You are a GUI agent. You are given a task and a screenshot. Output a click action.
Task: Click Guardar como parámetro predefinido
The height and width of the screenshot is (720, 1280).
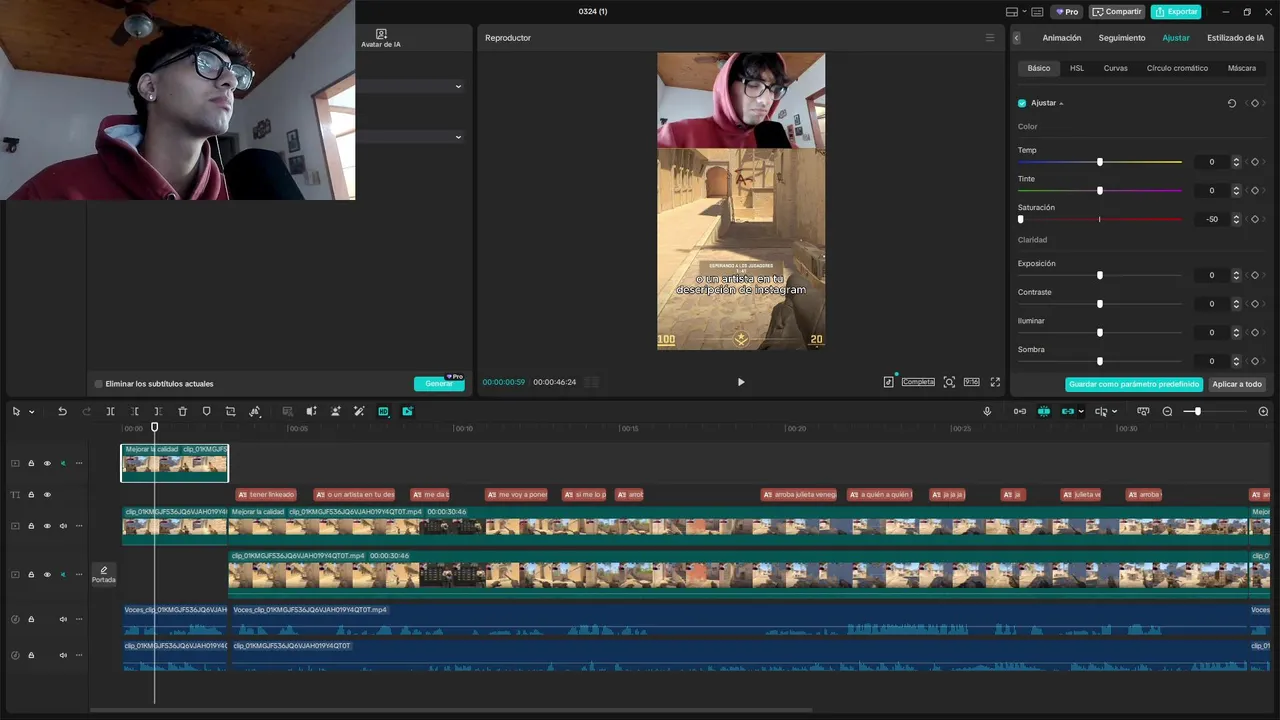pyautogui.click(x=1134, y=384)
